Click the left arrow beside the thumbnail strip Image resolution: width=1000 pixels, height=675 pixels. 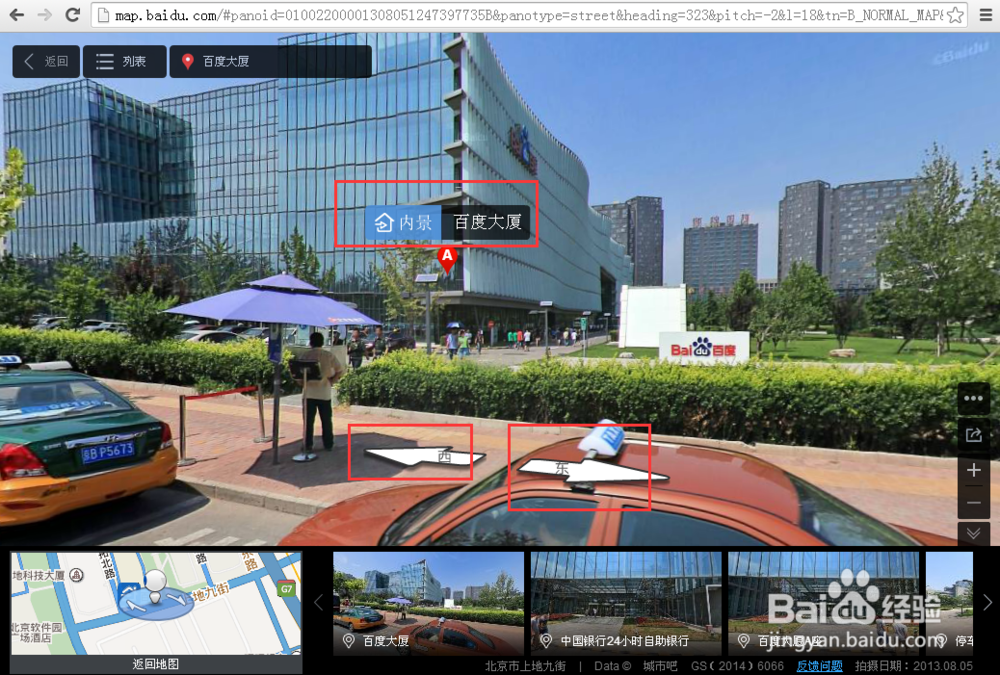coord(318,602)
